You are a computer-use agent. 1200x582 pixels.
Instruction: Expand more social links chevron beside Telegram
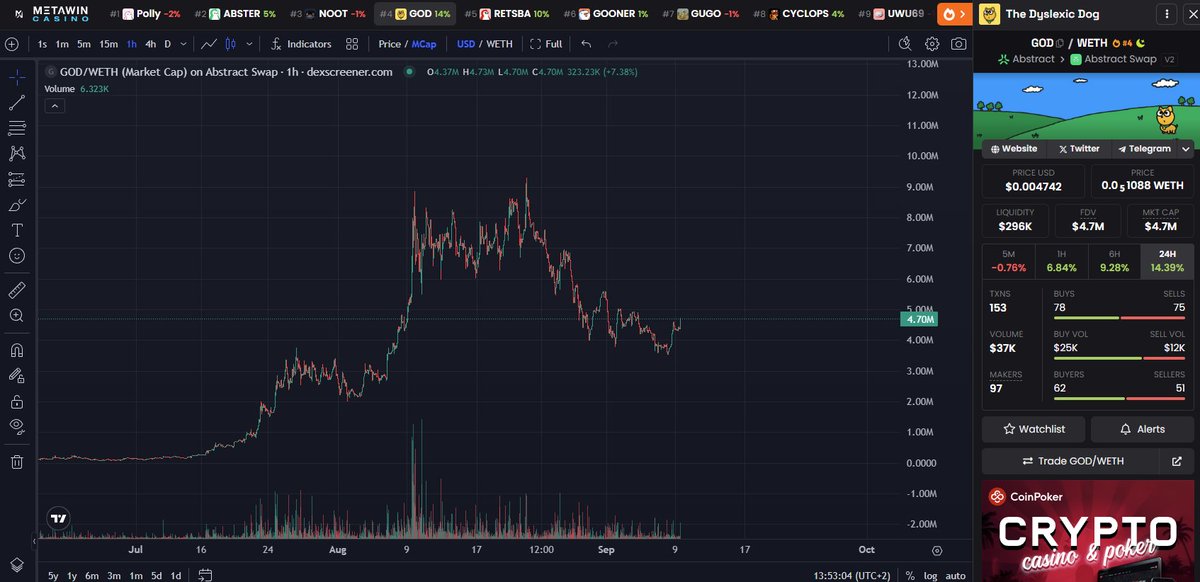(1186, 149)
